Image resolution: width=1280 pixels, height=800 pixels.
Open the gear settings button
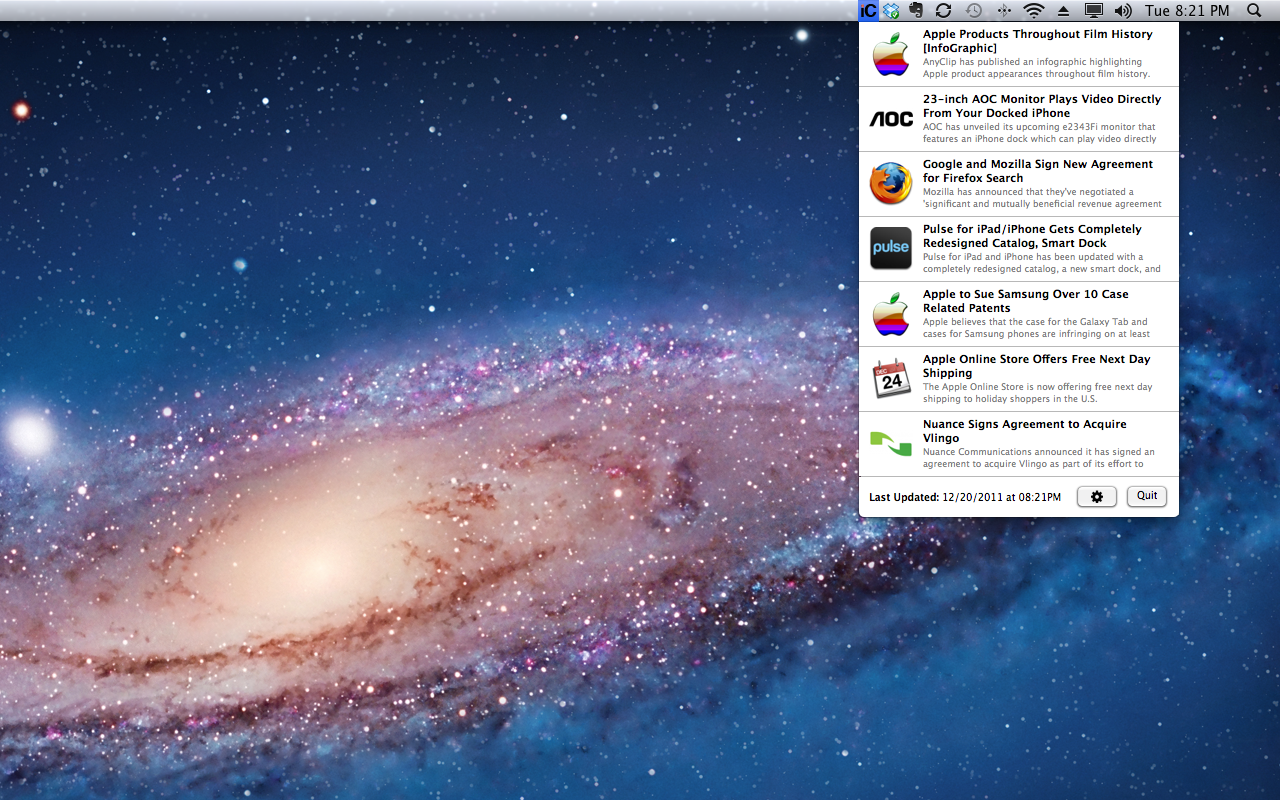pyautogui.click(x=1096, y=497)
